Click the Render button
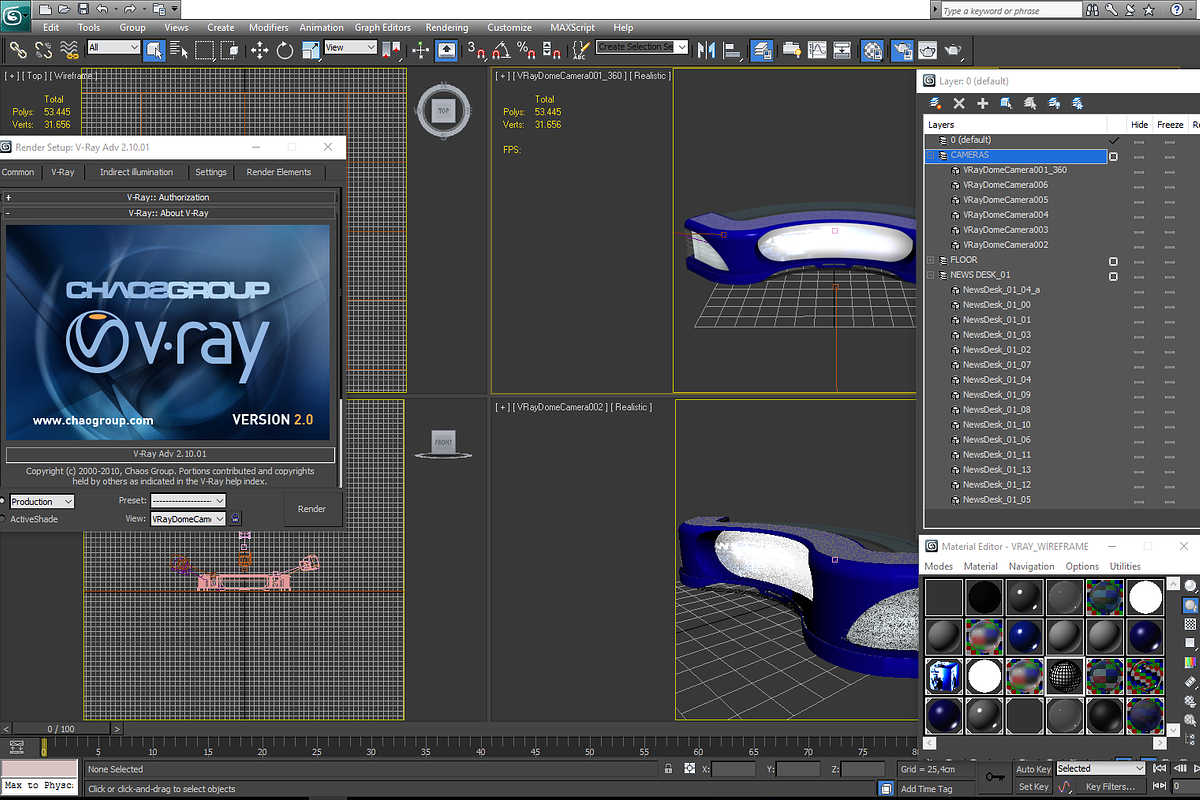The height and width of the screenshot is (800, 1200). pyautogui.click(x=312, y=509)
